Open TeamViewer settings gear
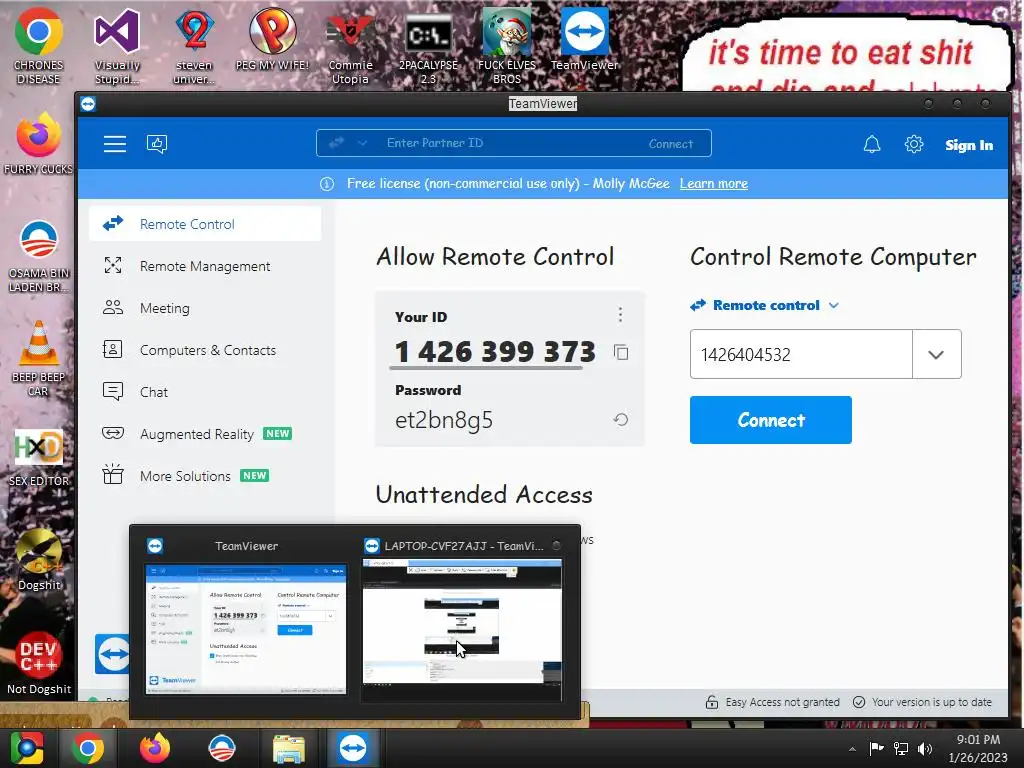This screenshot has width=1024, height=768. (x=914, y=144)
